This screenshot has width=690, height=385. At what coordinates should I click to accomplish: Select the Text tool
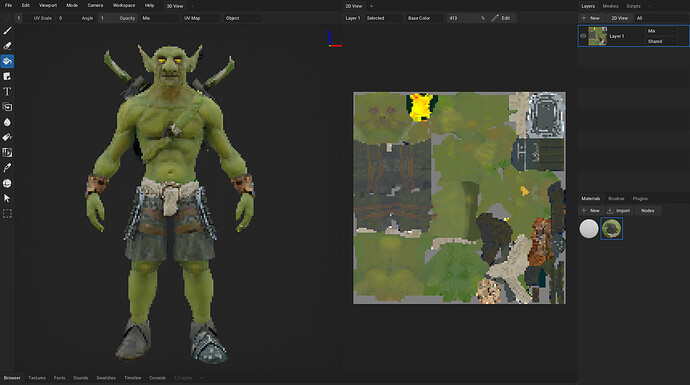pyautogui.click(x=7, y=92)
